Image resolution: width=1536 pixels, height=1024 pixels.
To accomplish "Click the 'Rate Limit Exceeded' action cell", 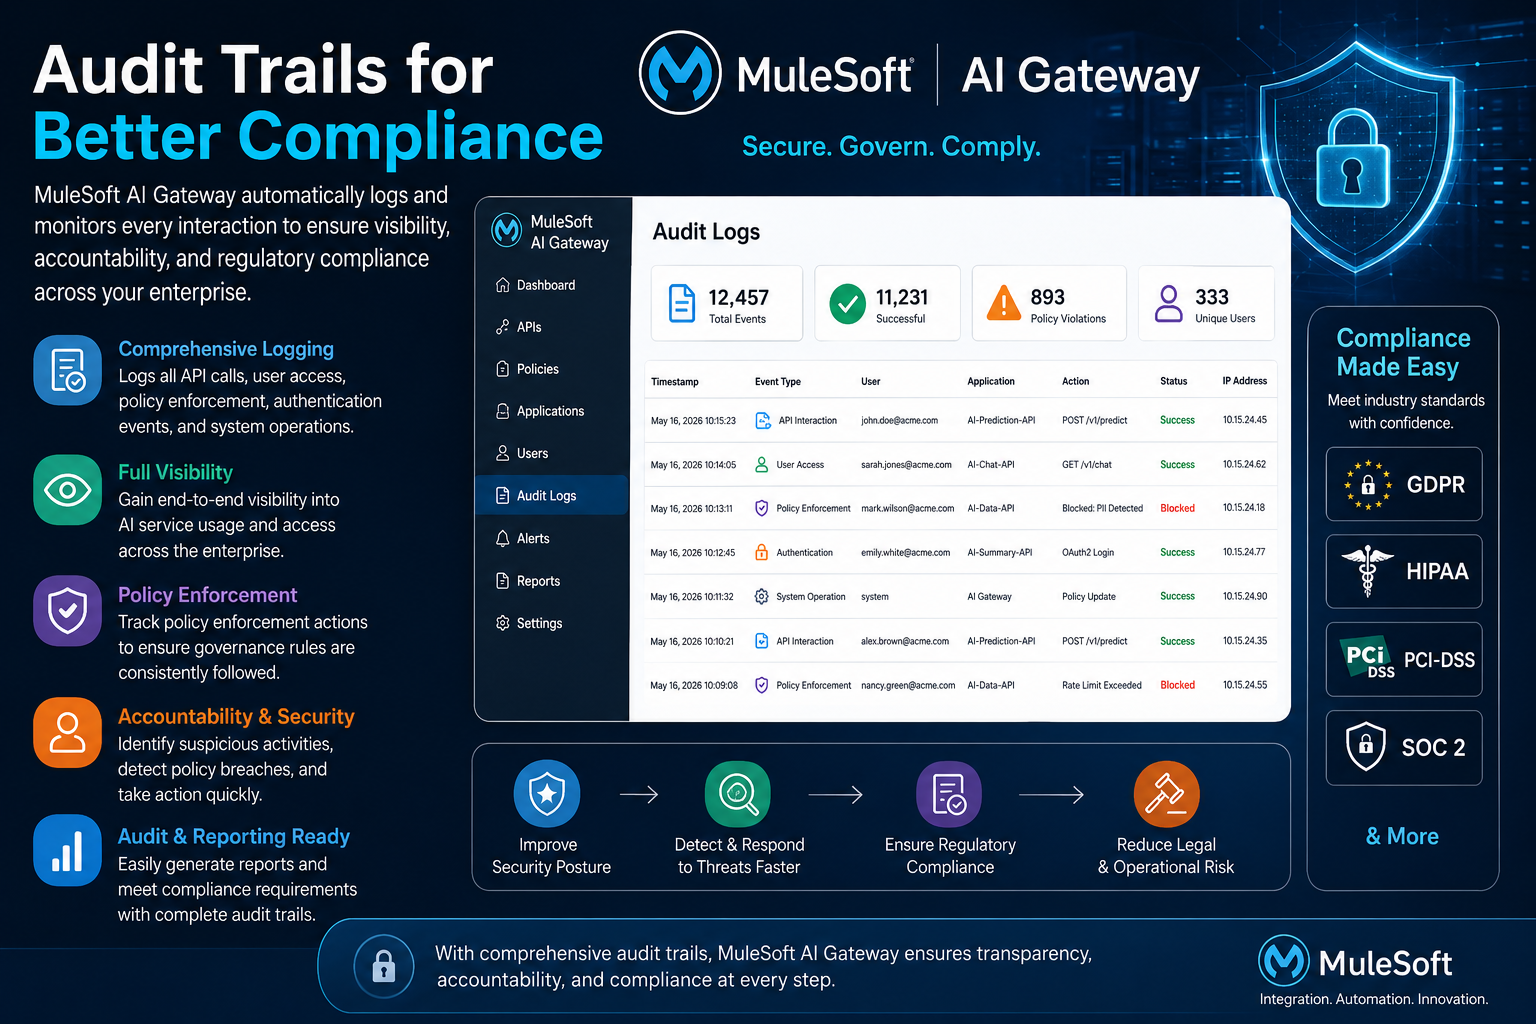I will pyautogui.click(x=1102, y=685).
